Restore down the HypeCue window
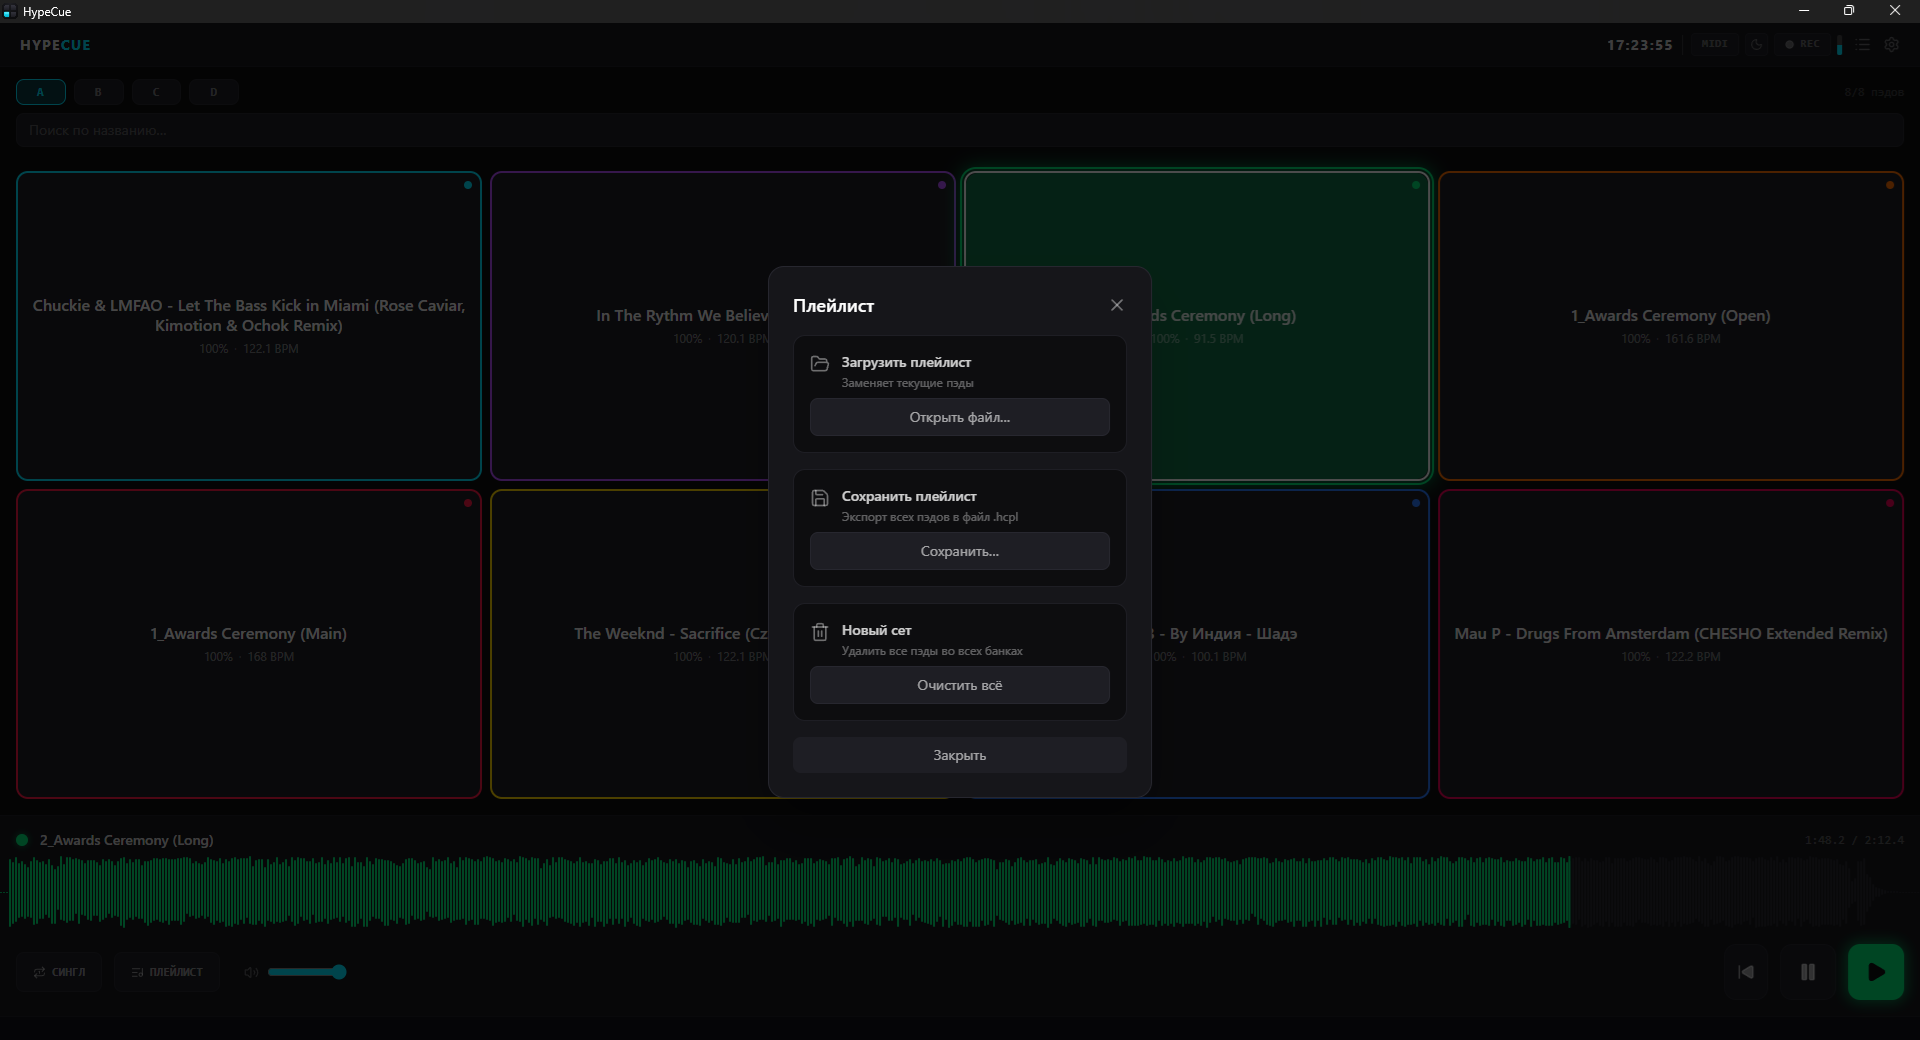 pos(1849,11)
